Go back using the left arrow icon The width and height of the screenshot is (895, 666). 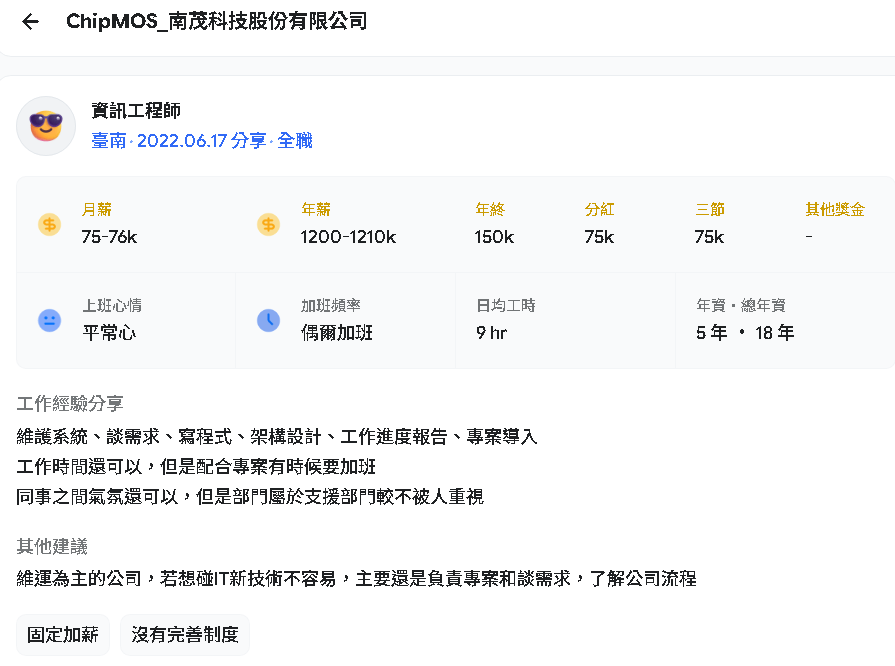click(x=30, y=22)
